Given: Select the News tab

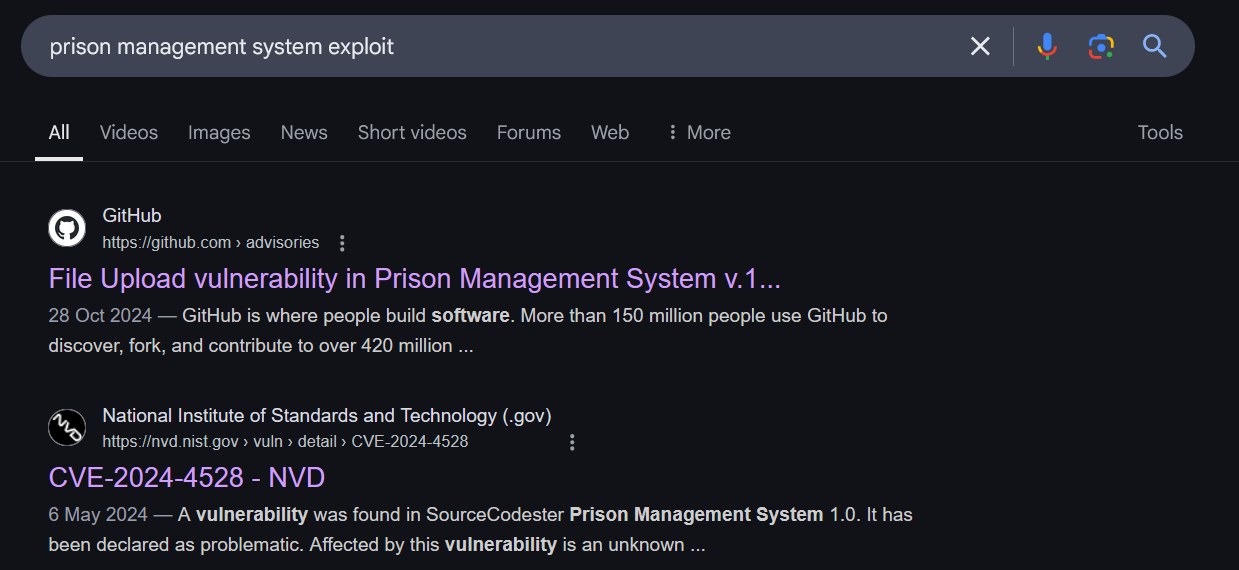Looking at the screenshot, I should point(304,132).
